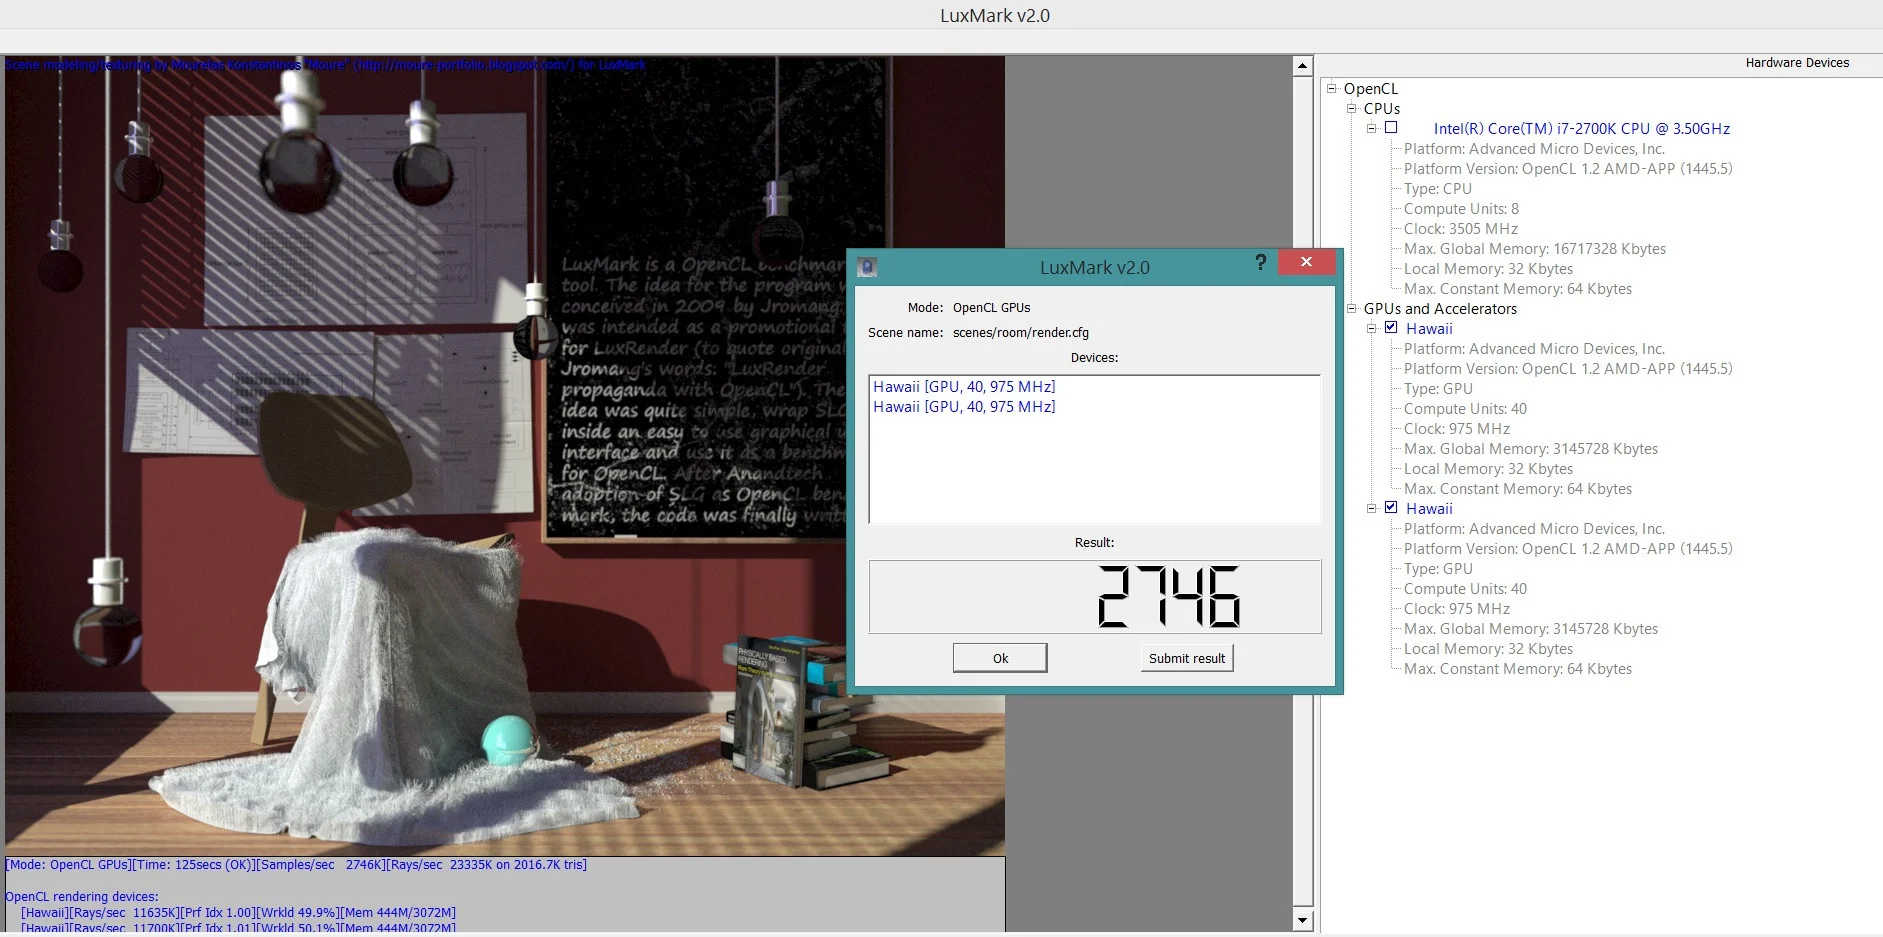This screenshot has height=937, width=1883.
Task: Collapse GPUs and Accelerators node
Action: (x=1351, y=308)
